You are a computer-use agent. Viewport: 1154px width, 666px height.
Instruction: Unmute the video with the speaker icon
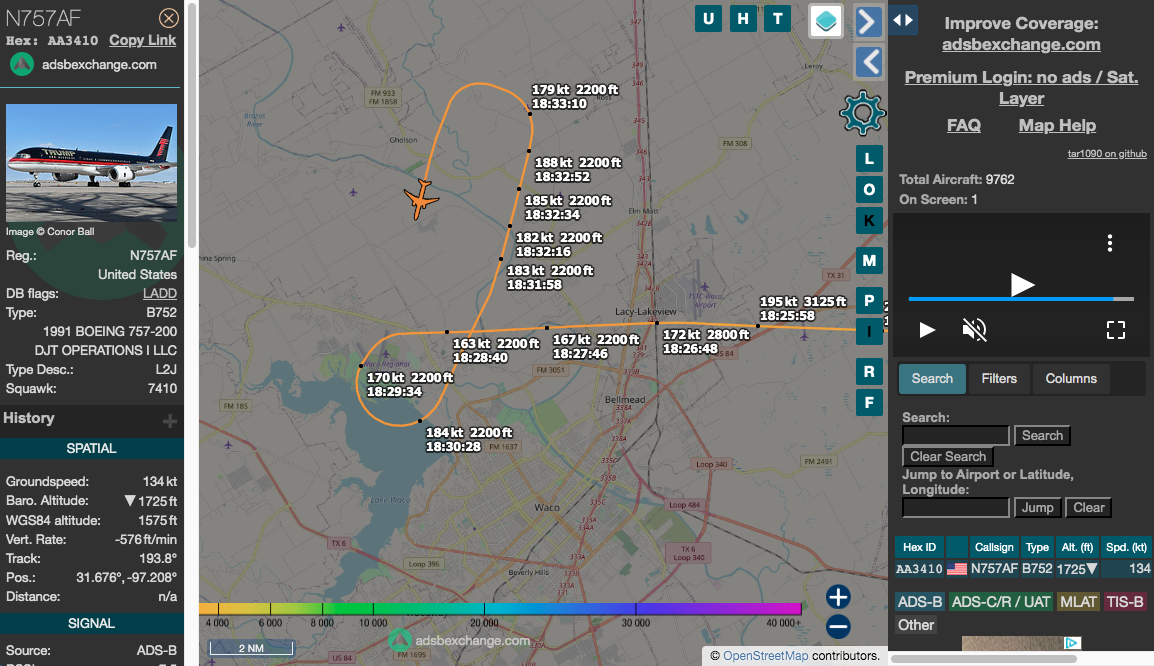pyautogui.click(x=974, y=330)
